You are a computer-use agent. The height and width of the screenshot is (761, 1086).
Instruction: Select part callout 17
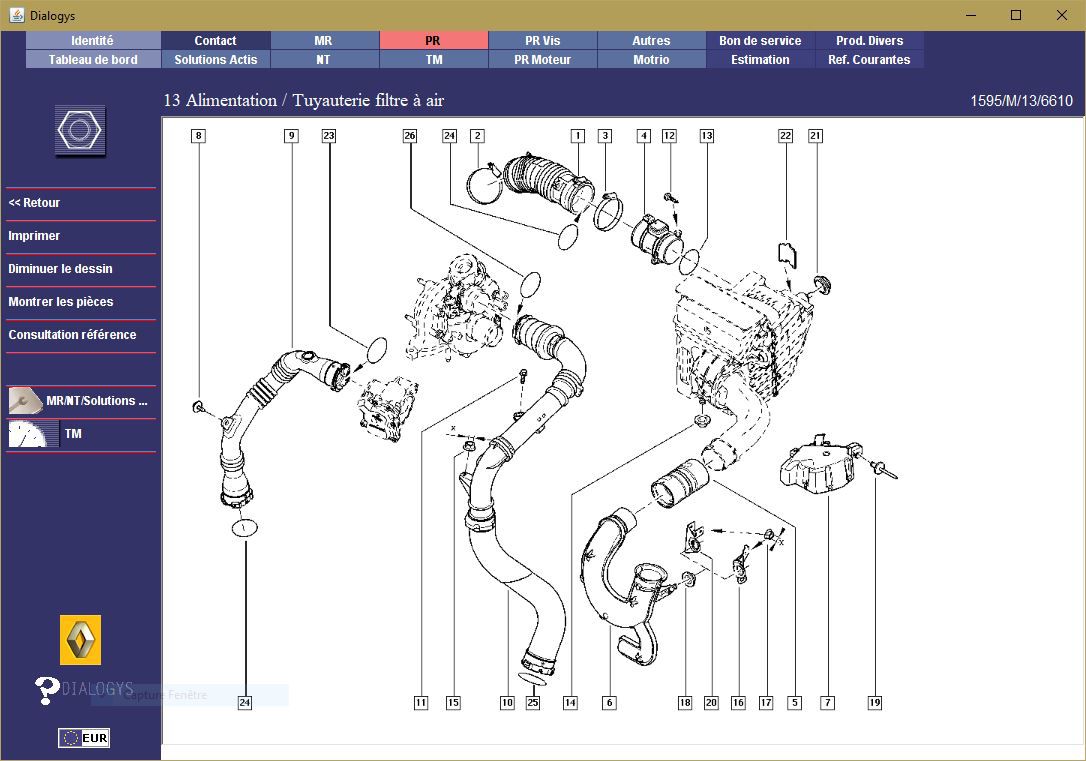pyautogui.click(x=766, y=703)
